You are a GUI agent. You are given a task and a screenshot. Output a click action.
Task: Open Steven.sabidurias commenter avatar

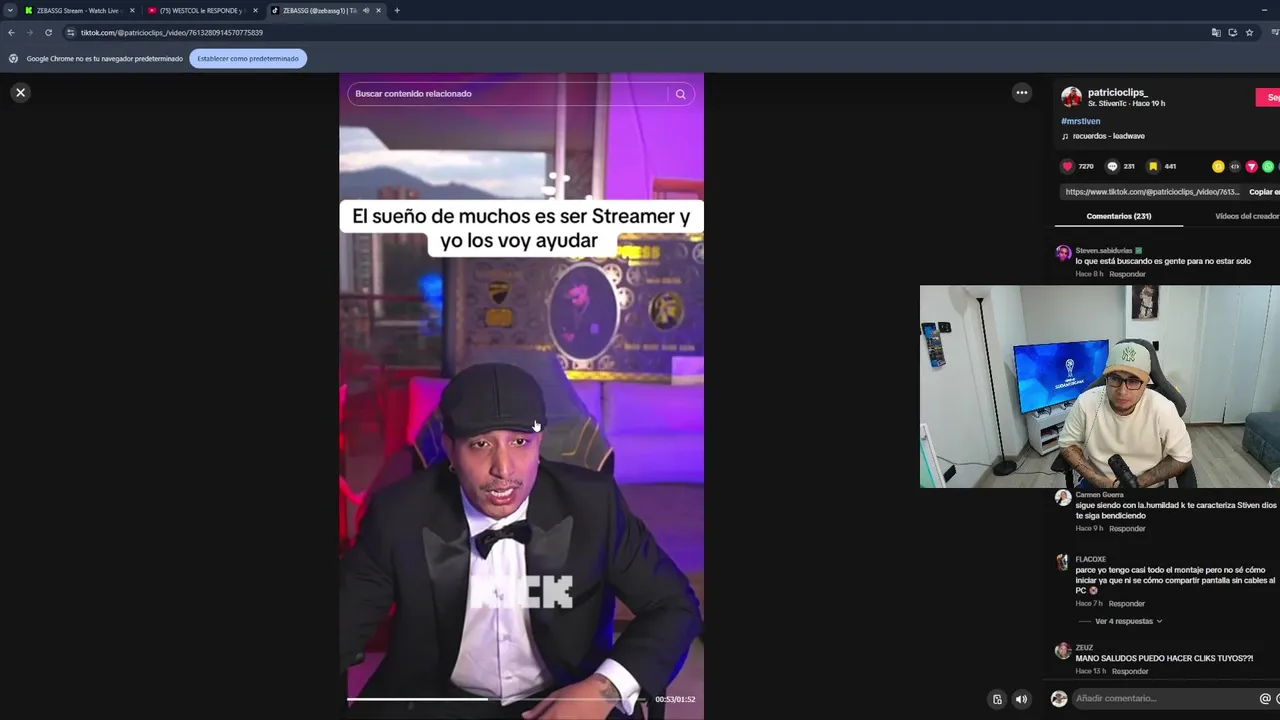click(1063, 254)
